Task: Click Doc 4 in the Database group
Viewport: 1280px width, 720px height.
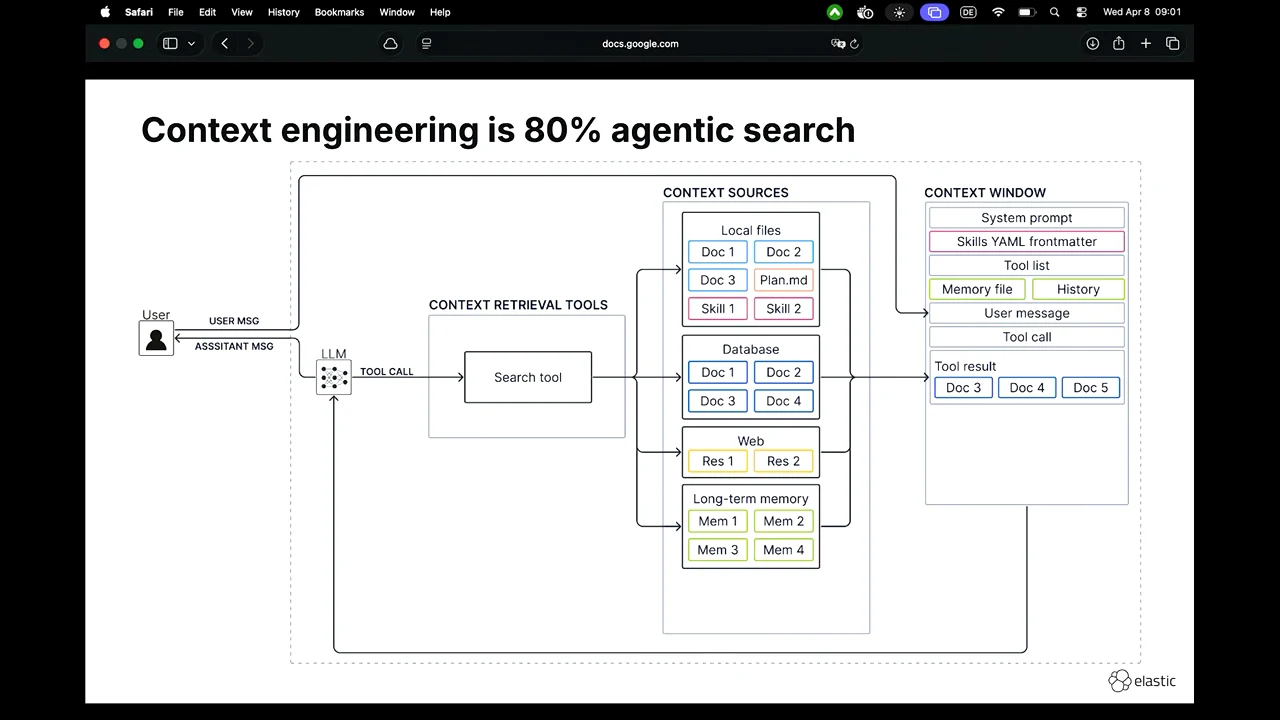Action: 783,401
